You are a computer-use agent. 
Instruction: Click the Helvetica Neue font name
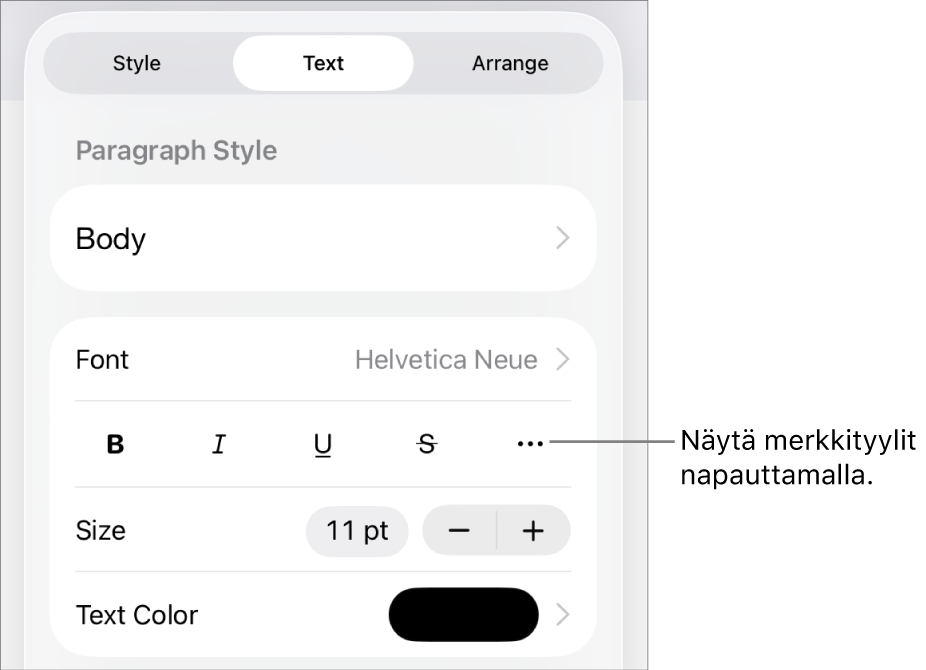(446, 360)
